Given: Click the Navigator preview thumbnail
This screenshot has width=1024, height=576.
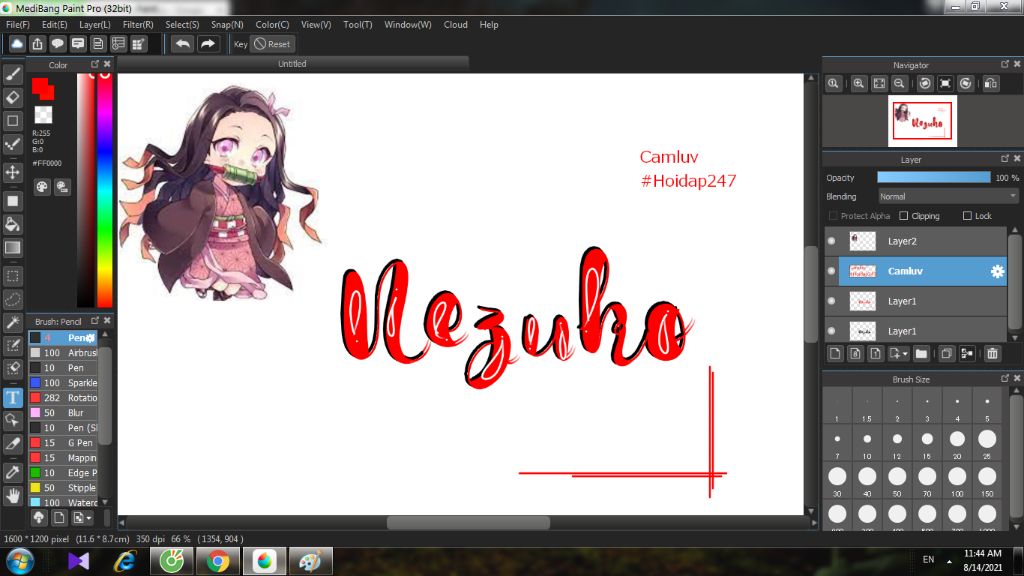Looking at the screenshot, I should tap(922, 121).
